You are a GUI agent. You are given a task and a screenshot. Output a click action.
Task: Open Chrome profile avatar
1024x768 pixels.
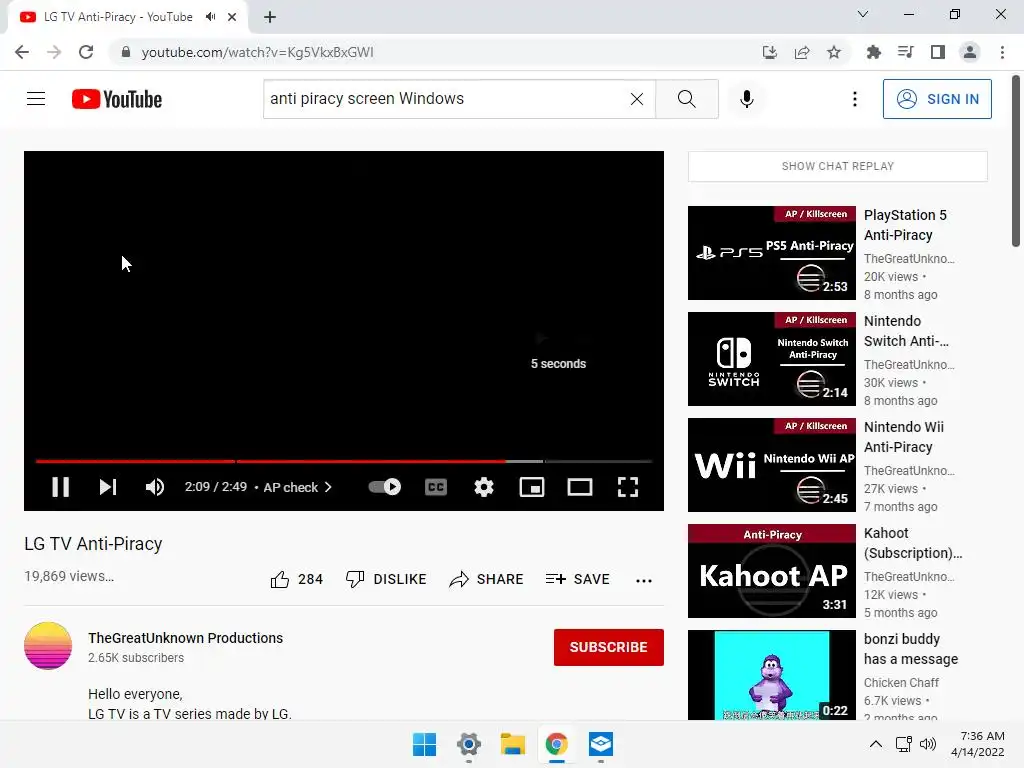pos(970,52)
